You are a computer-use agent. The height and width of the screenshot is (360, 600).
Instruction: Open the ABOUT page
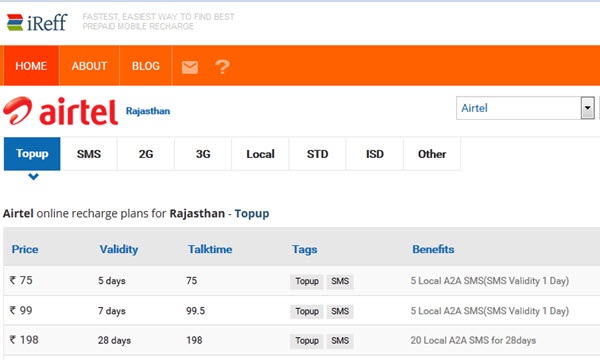(x=89, y=66)
